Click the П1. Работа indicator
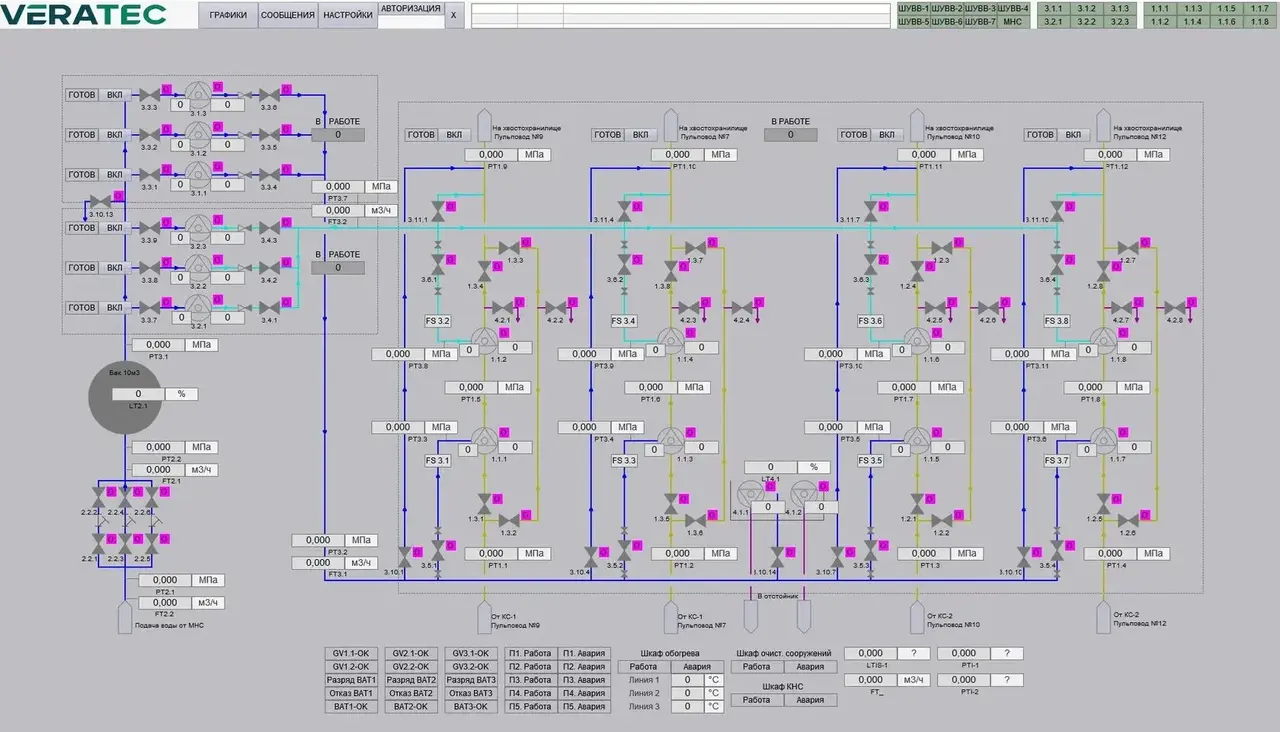The height and width of the screenshot is (732, 1280). coord(530,653)
